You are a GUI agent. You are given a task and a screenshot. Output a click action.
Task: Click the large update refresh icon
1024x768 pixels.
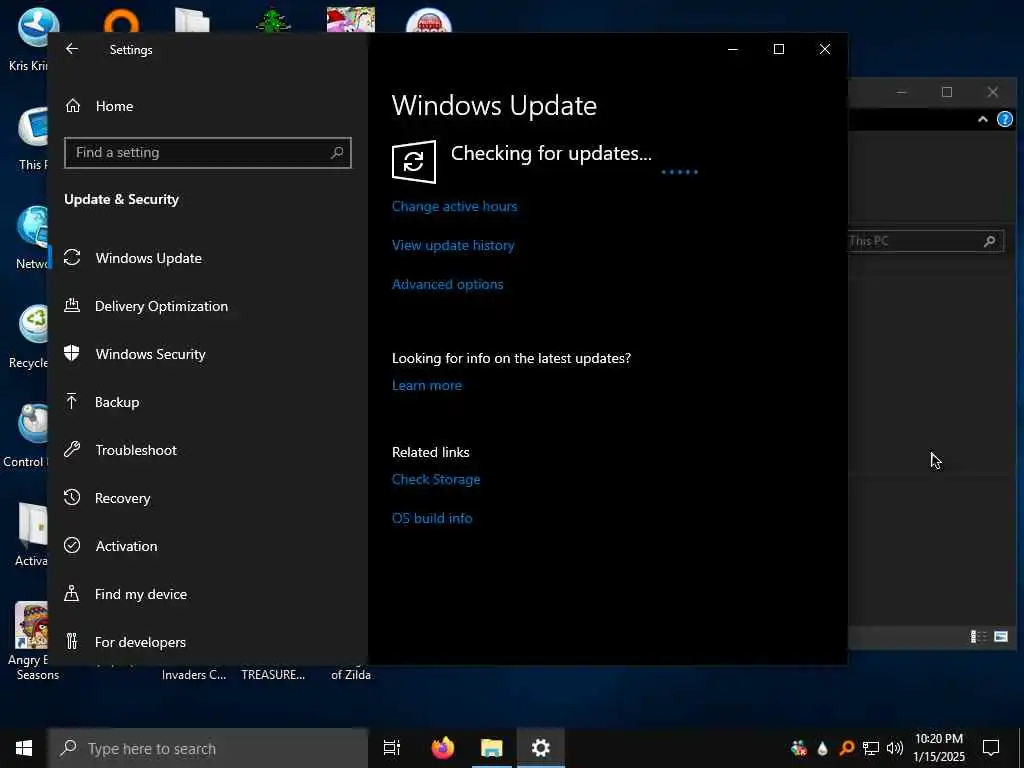click(413, 161)
